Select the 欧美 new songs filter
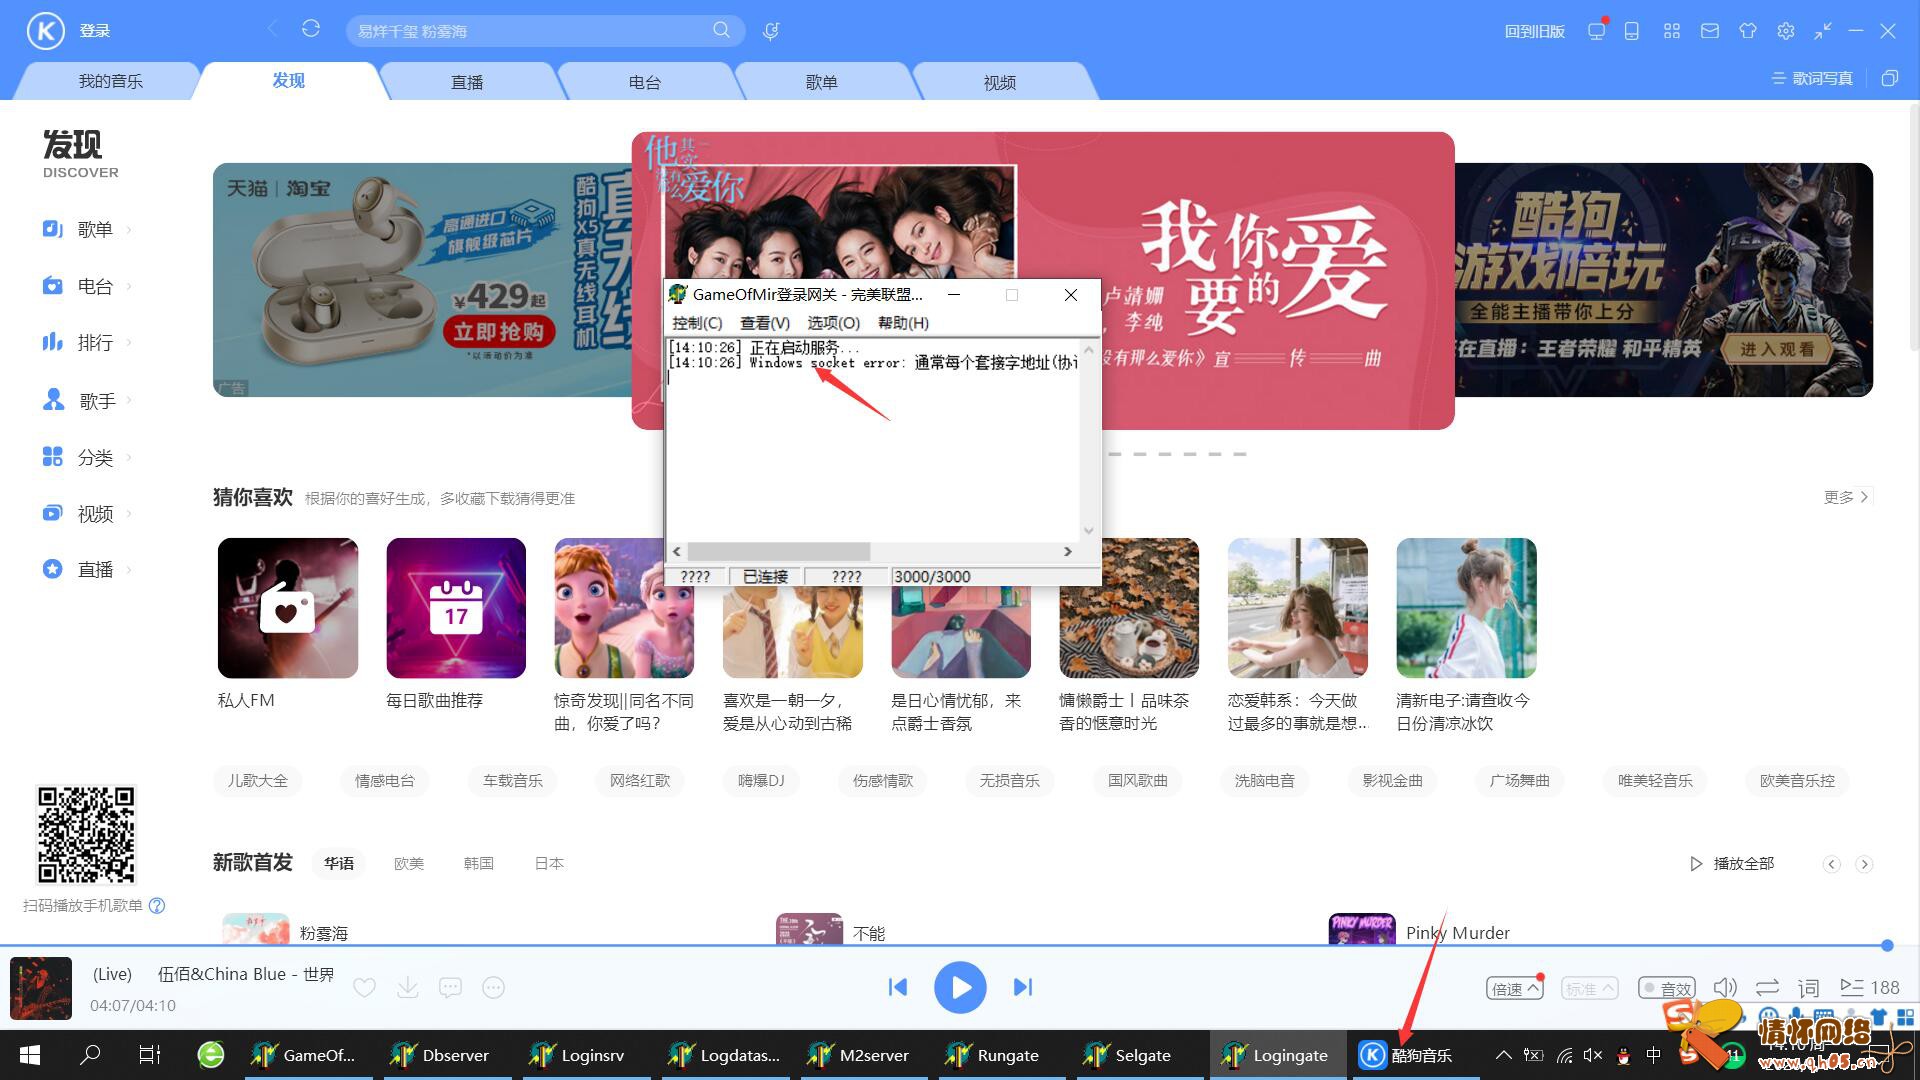The width and height of the screenshot is (1920, 1080). click(409, 863)
